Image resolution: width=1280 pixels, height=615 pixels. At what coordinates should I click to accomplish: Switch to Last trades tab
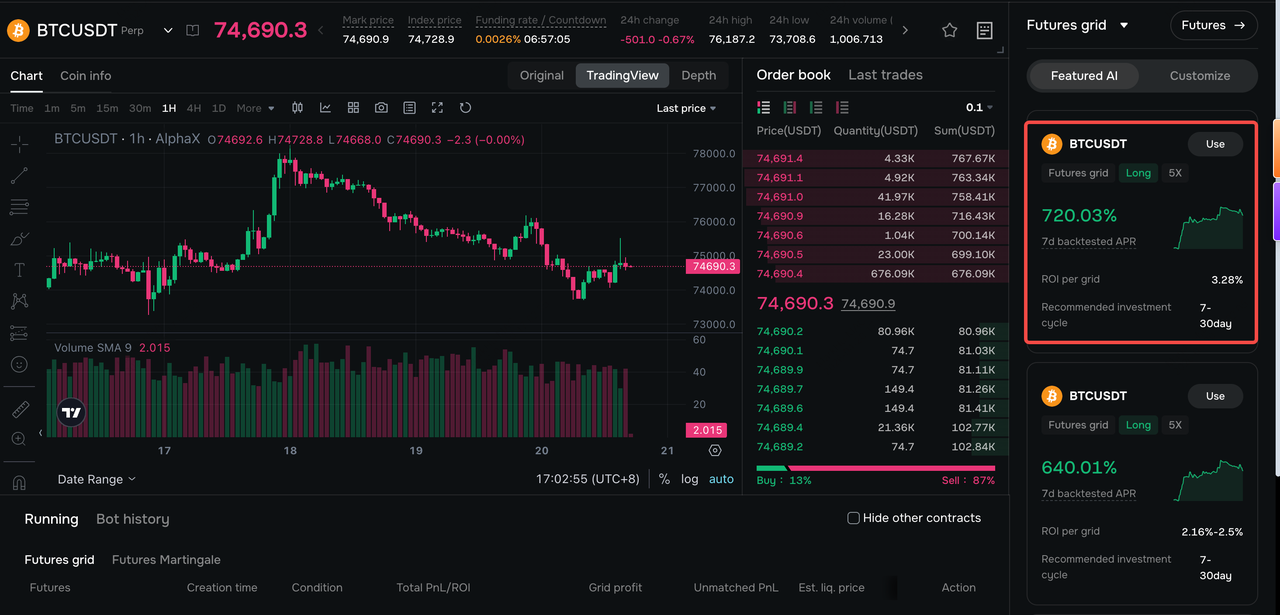pyautogui.click(x=885, y=75)
